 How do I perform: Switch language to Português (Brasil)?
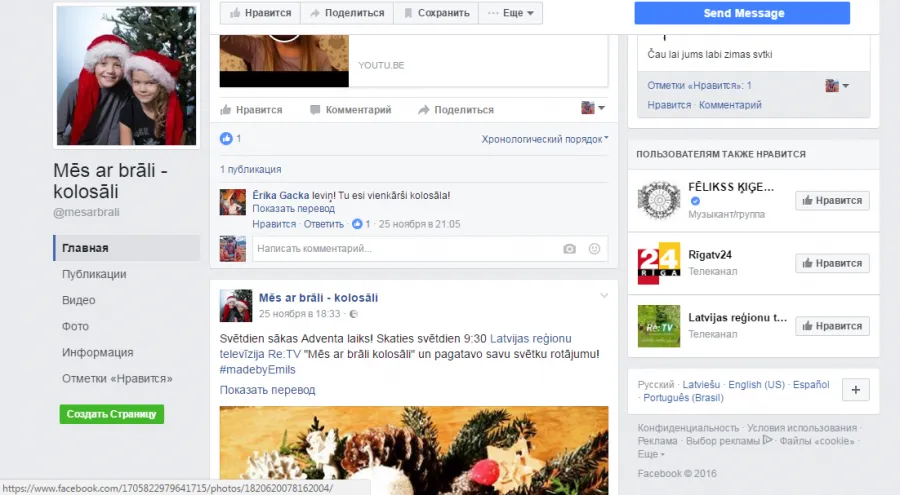click(x=683, y=397)
